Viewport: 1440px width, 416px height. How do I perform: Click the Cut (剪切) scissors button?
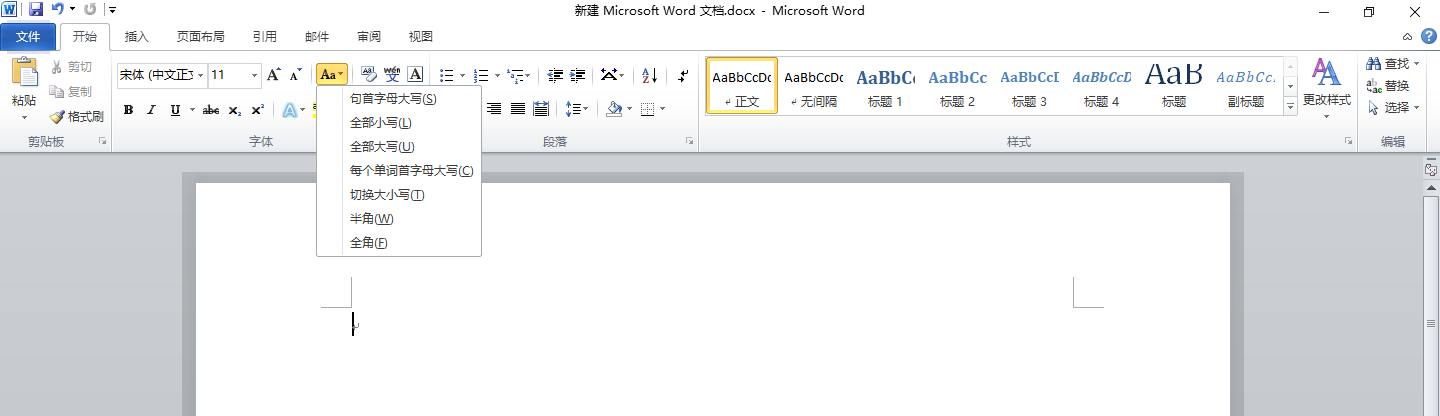coord(72,67)
